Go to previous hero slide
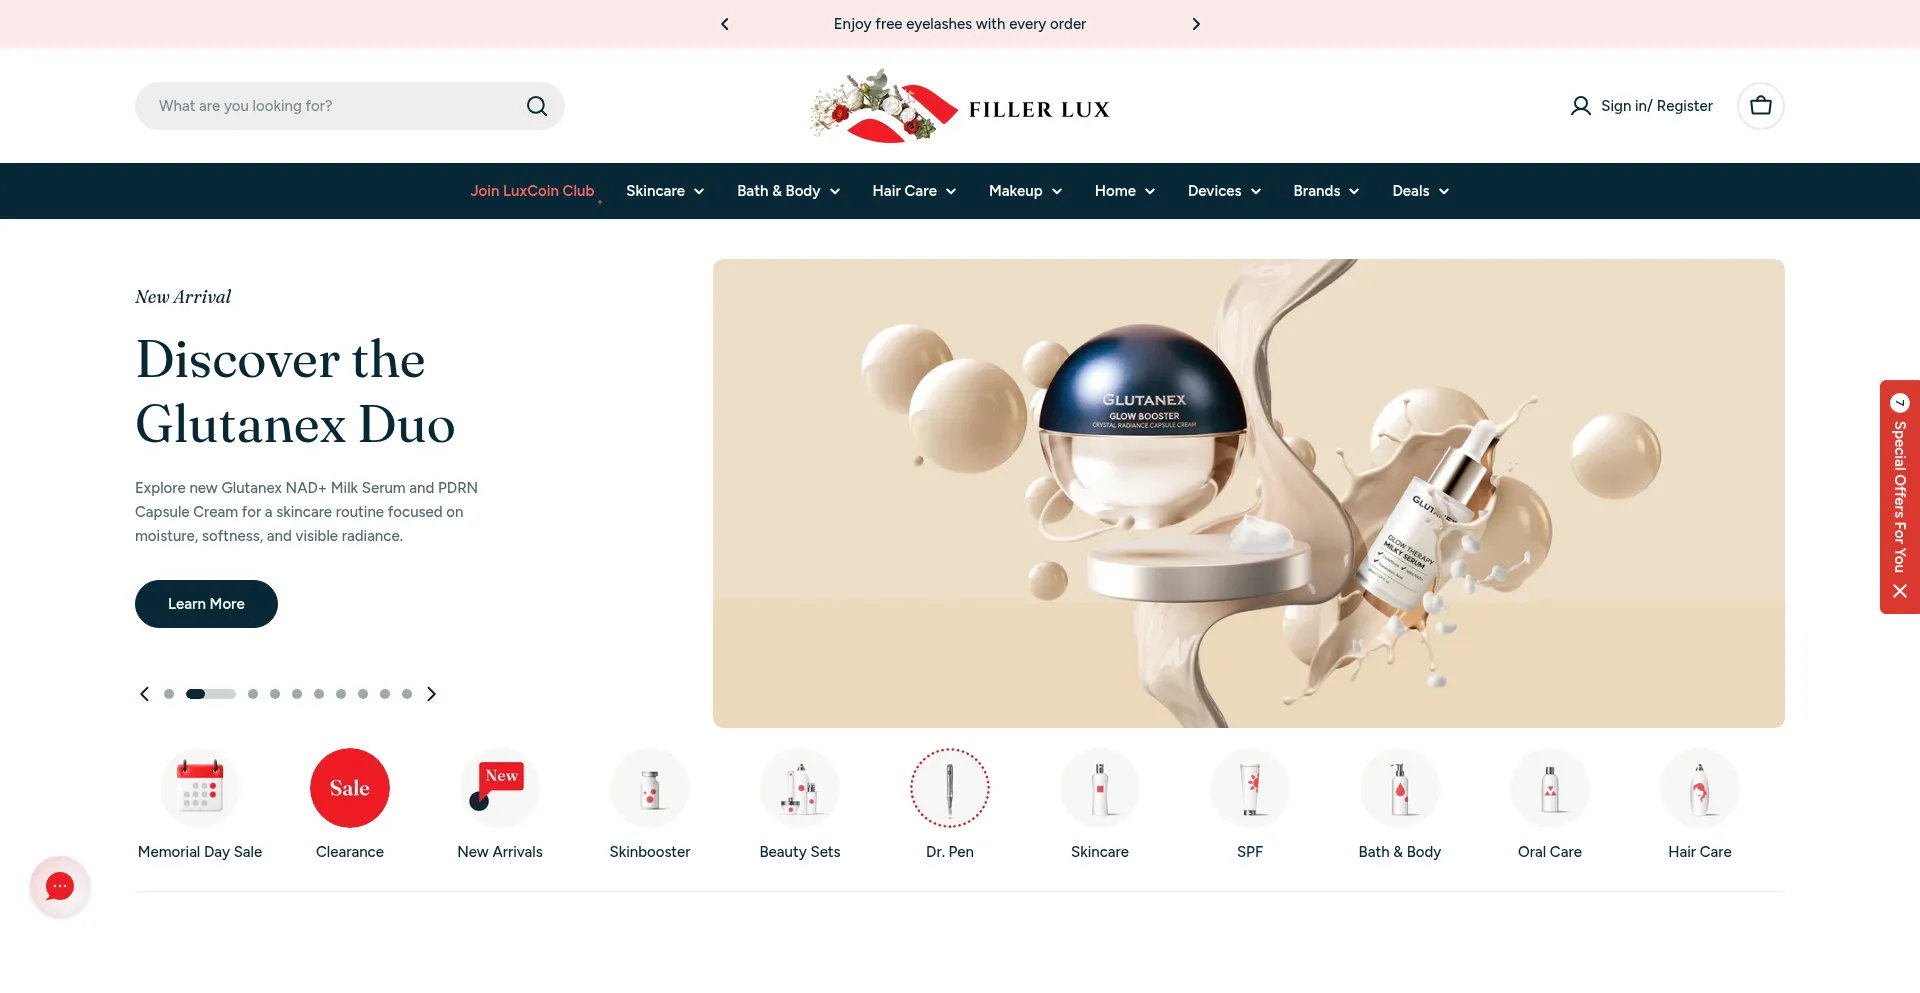The image size is (1920, 993). (144, 694)
